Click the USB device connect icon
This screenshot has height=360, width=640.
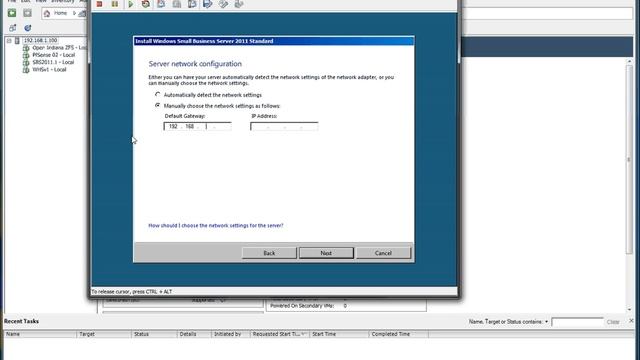click(x=239, y=4)
